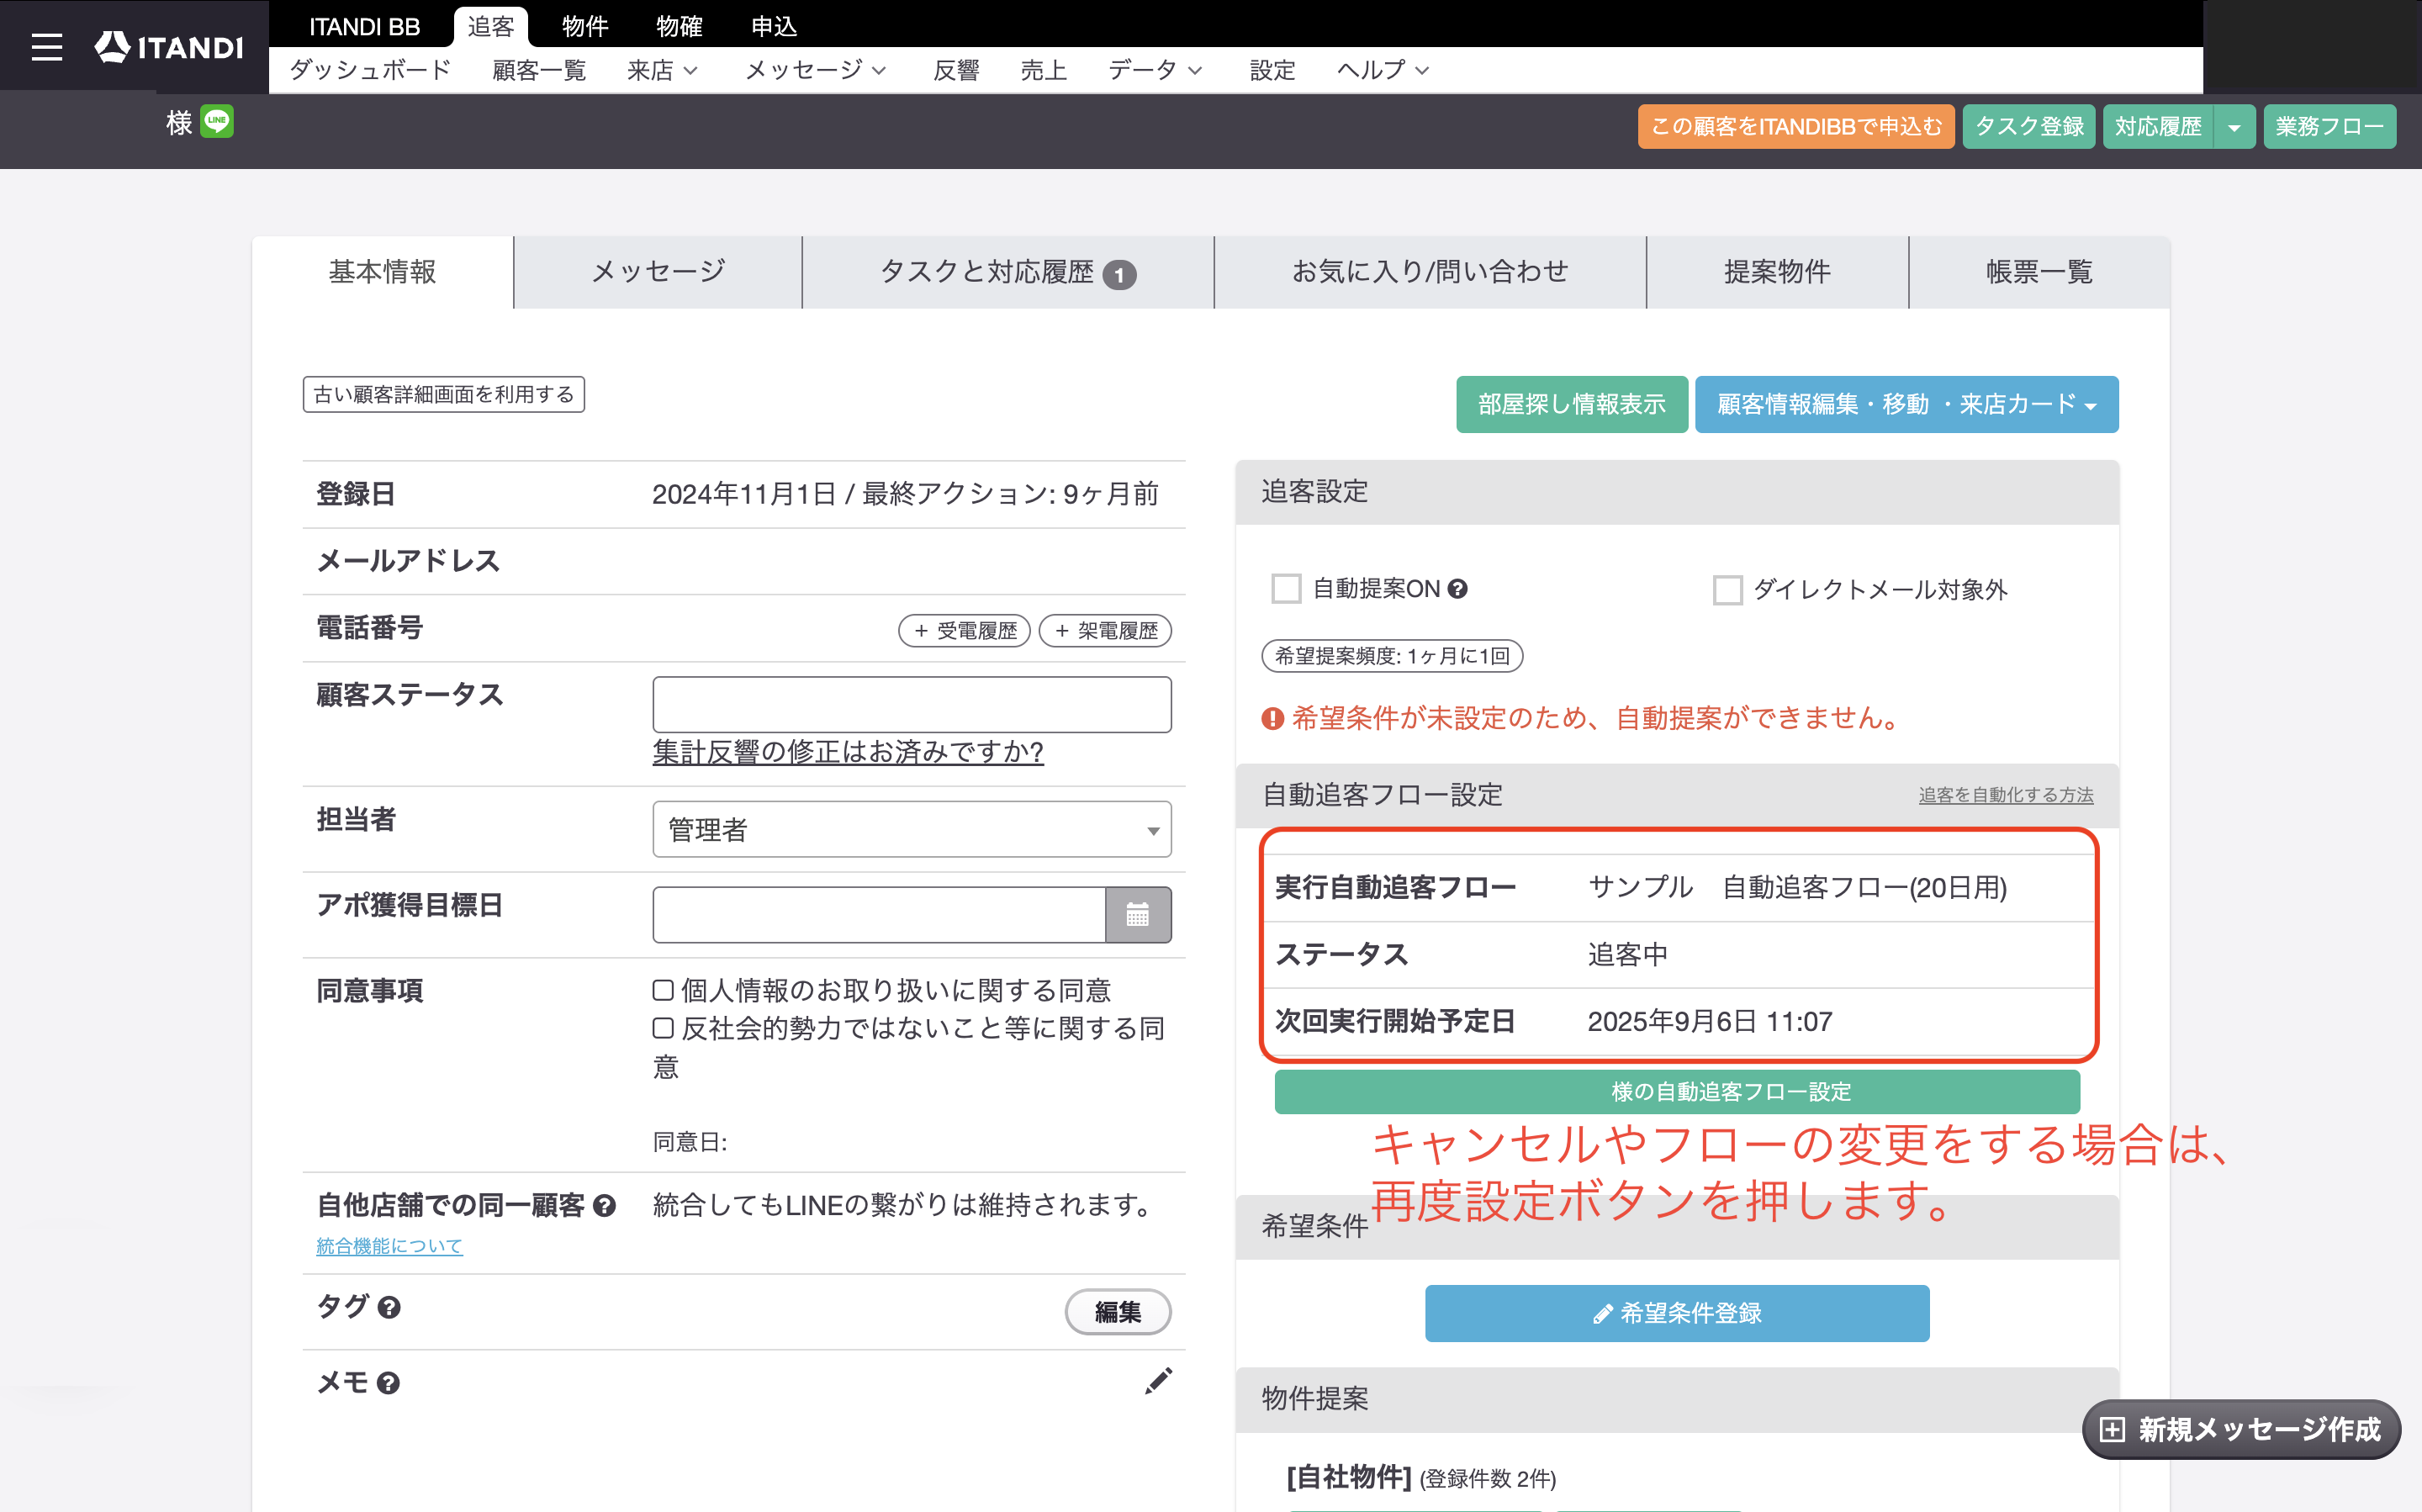Image resolution: width=2422 pixels, height=1512 pixels.
Task: Open 設定 in navigation
Action: [1272, 70]
